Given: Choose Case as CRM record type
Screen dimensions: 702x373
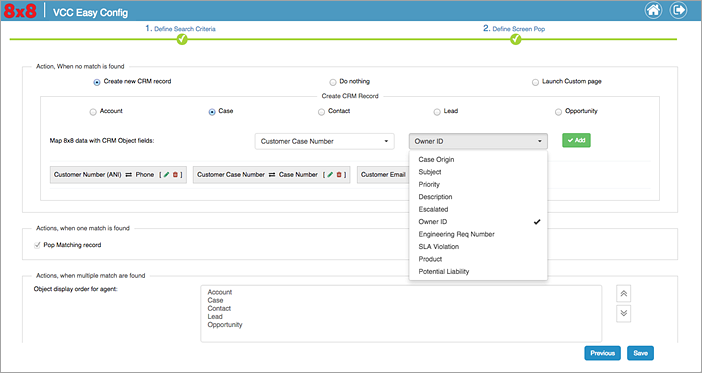Looking at the screenshot, I should (212, 112).
